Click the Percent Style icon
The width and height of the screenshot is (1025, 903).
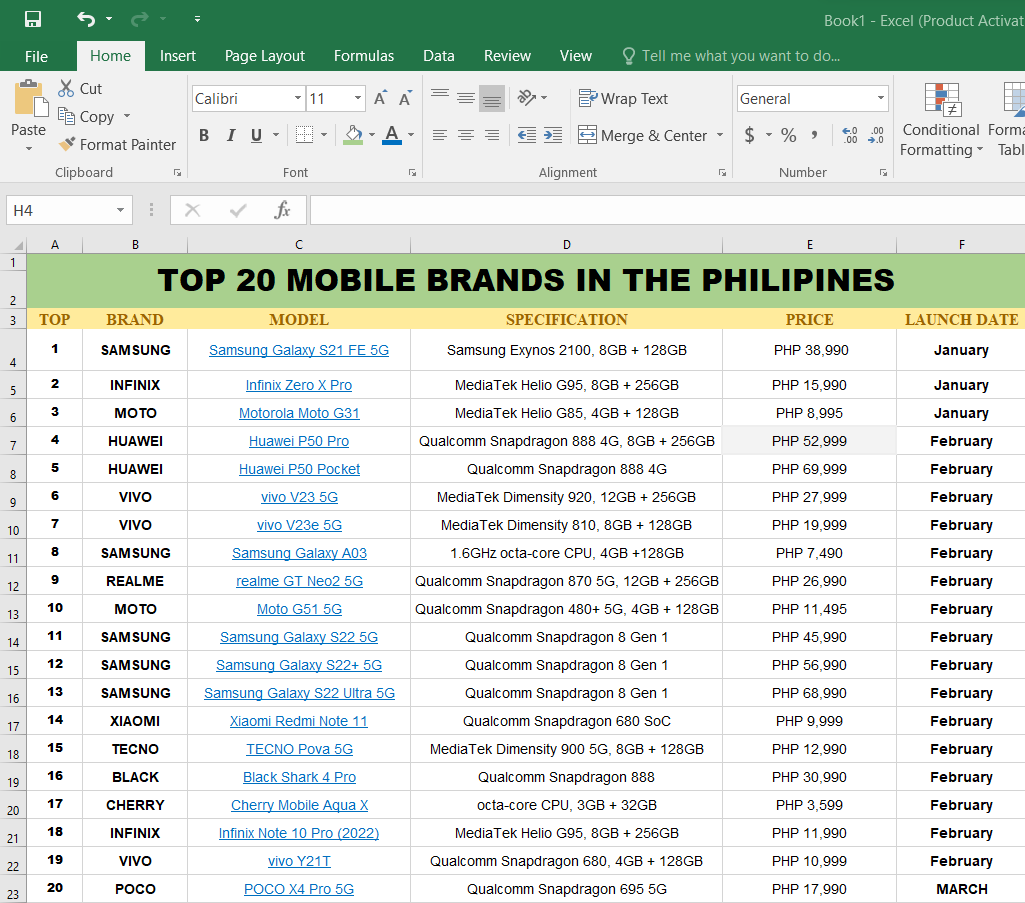point(789,135)
